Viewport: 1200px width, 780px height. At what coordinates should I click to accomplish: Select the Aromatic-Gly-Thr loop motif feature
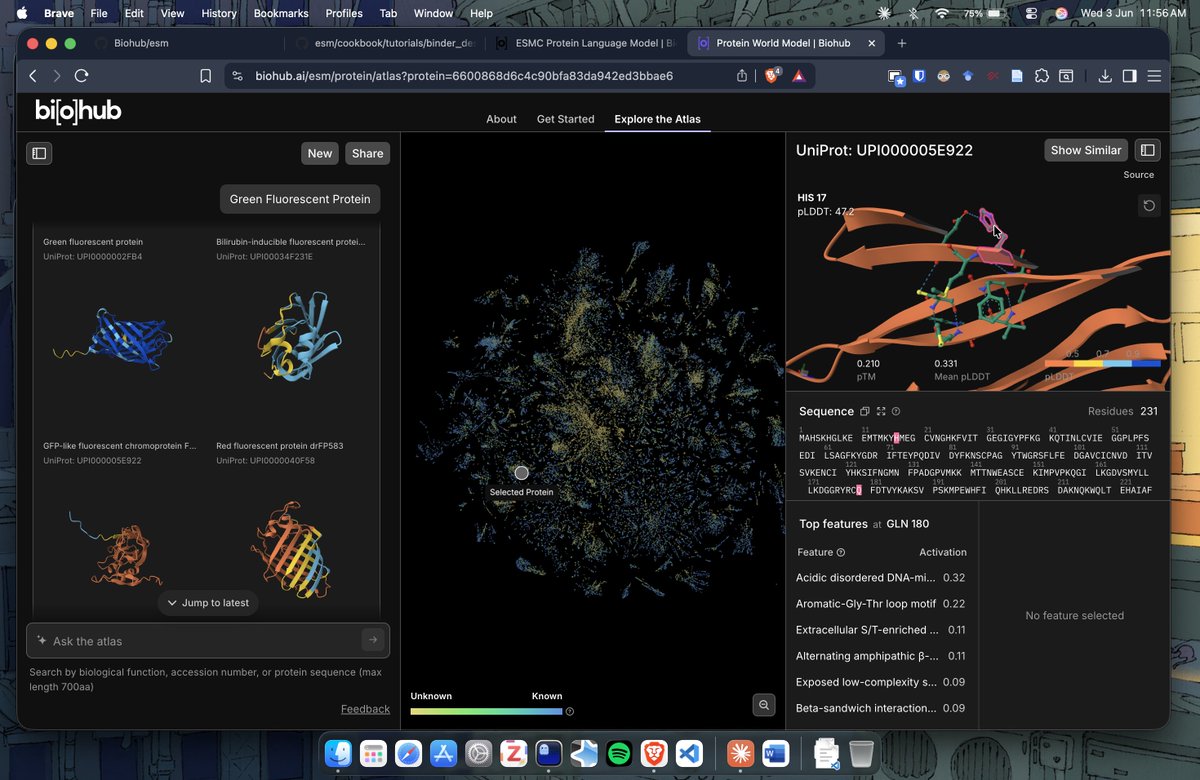point(881,604)
